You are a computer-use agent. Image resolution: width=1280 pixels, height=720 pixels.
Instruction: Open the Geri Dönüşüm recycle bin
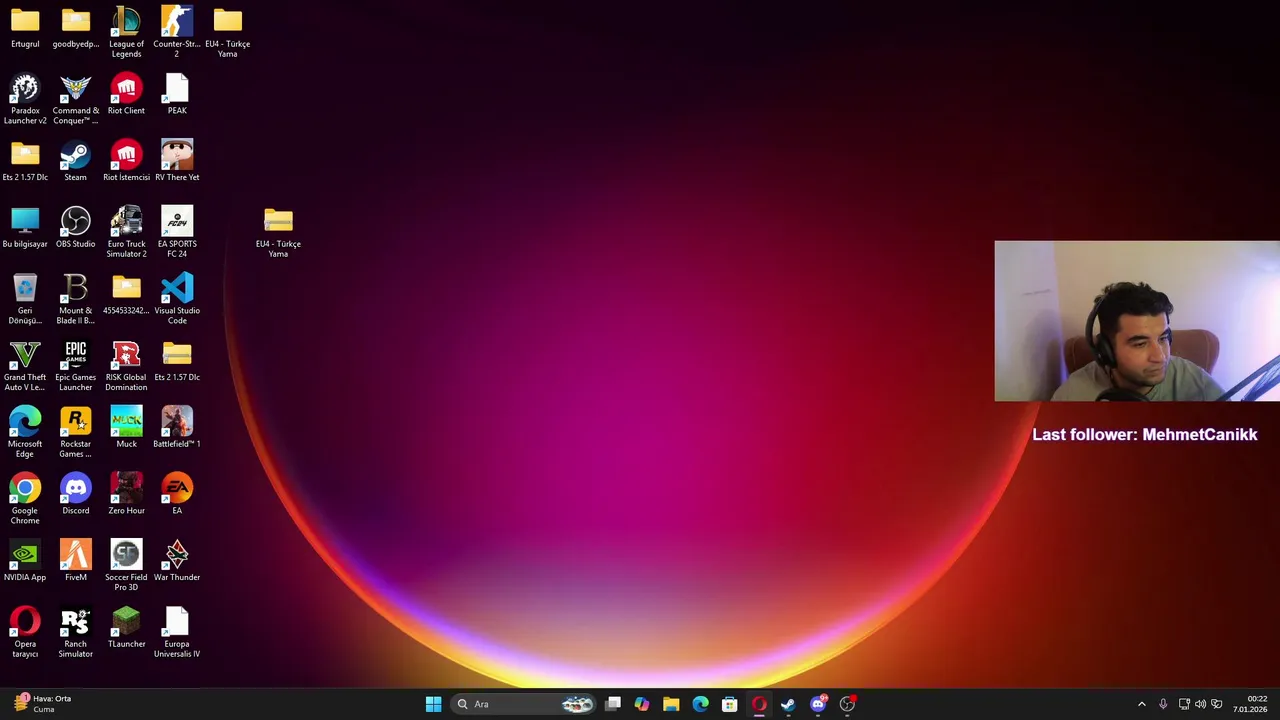[25, 299]
